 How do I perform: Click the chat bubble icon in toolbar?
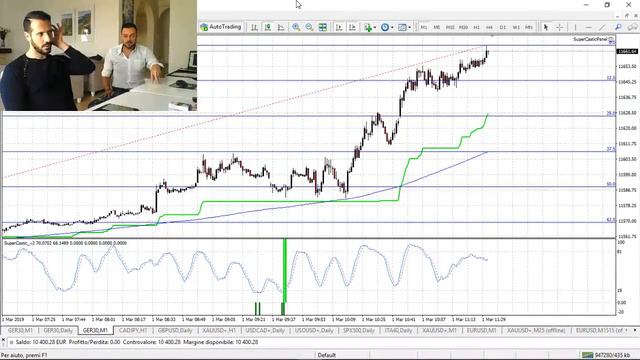(x=633, y=27)
